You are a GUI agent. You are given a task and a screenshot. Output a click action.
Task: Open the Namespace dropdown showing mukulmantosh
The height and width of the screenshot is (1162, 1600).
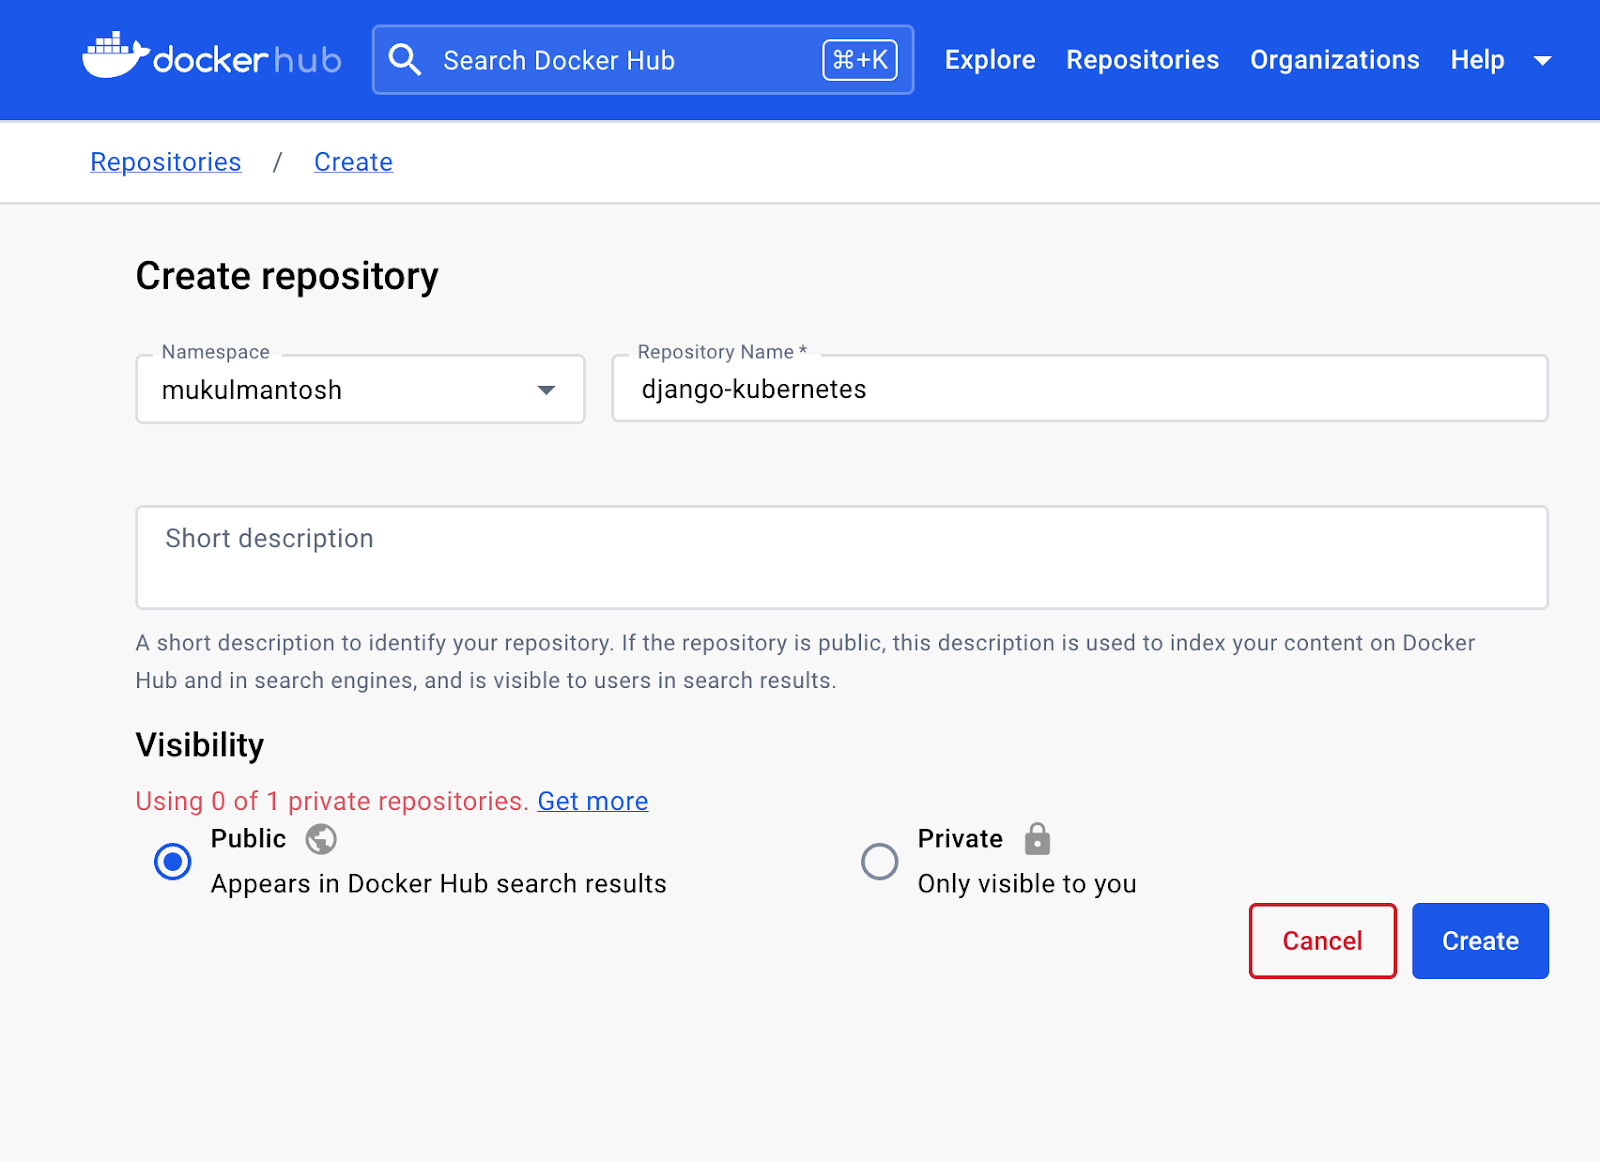(360, 390)
